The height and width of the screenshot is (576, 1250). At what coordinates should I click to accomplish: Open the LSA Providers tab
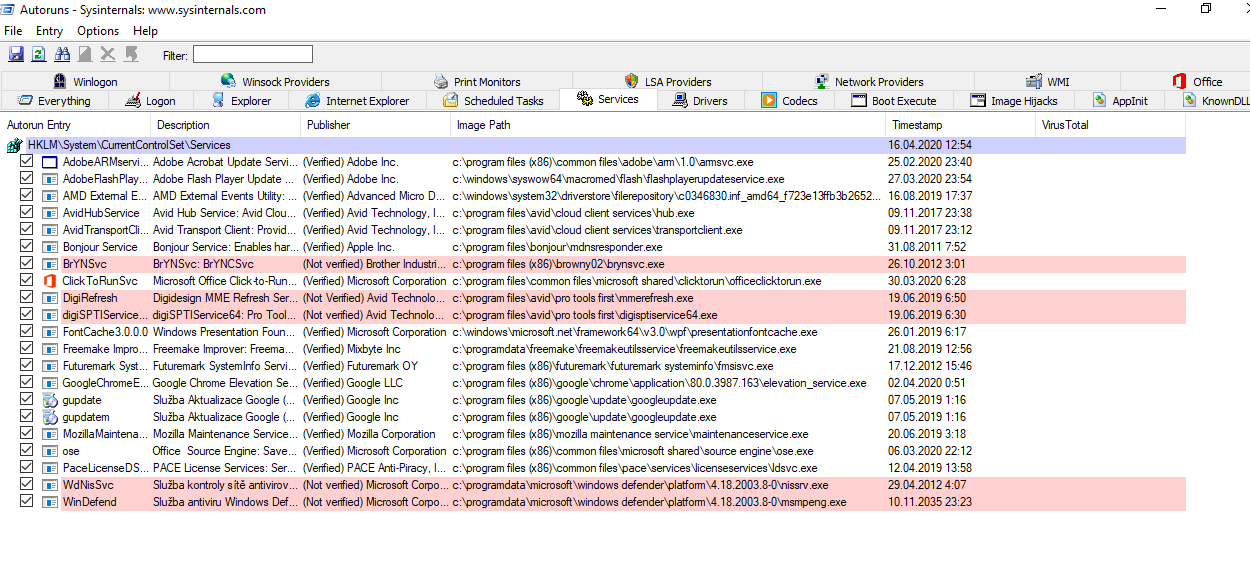(x=667, y=82)
